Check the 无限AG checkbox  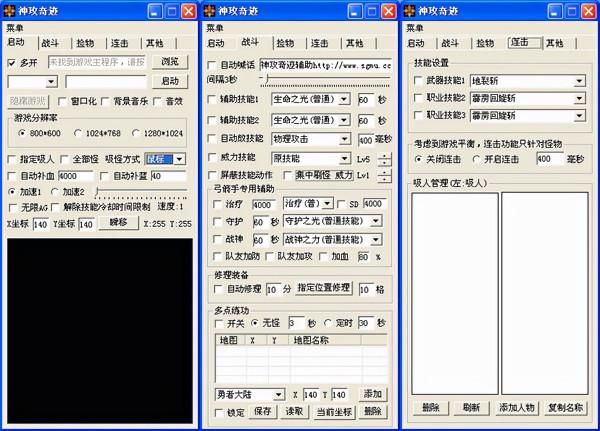tap(11, 207)
